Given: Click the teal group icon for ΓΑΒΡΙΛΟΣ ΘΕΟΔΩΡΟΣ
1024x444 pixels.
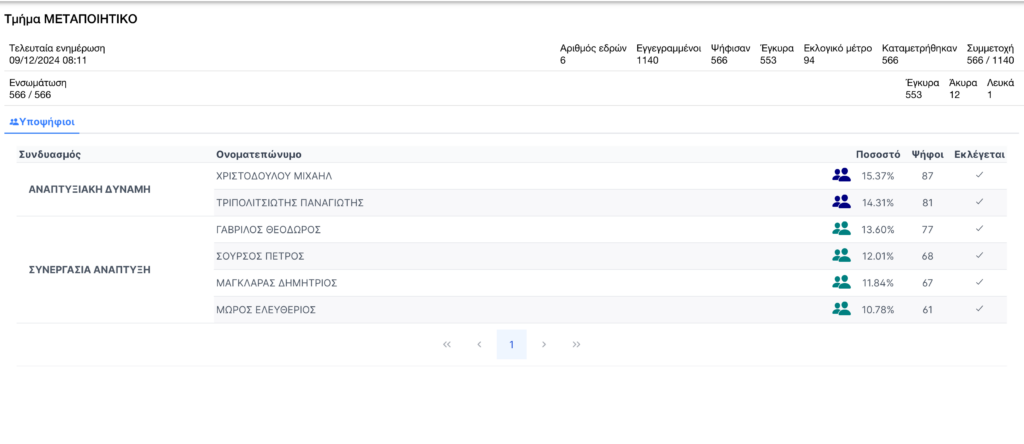Looking at the screenshot, I should tap(841, 229).
